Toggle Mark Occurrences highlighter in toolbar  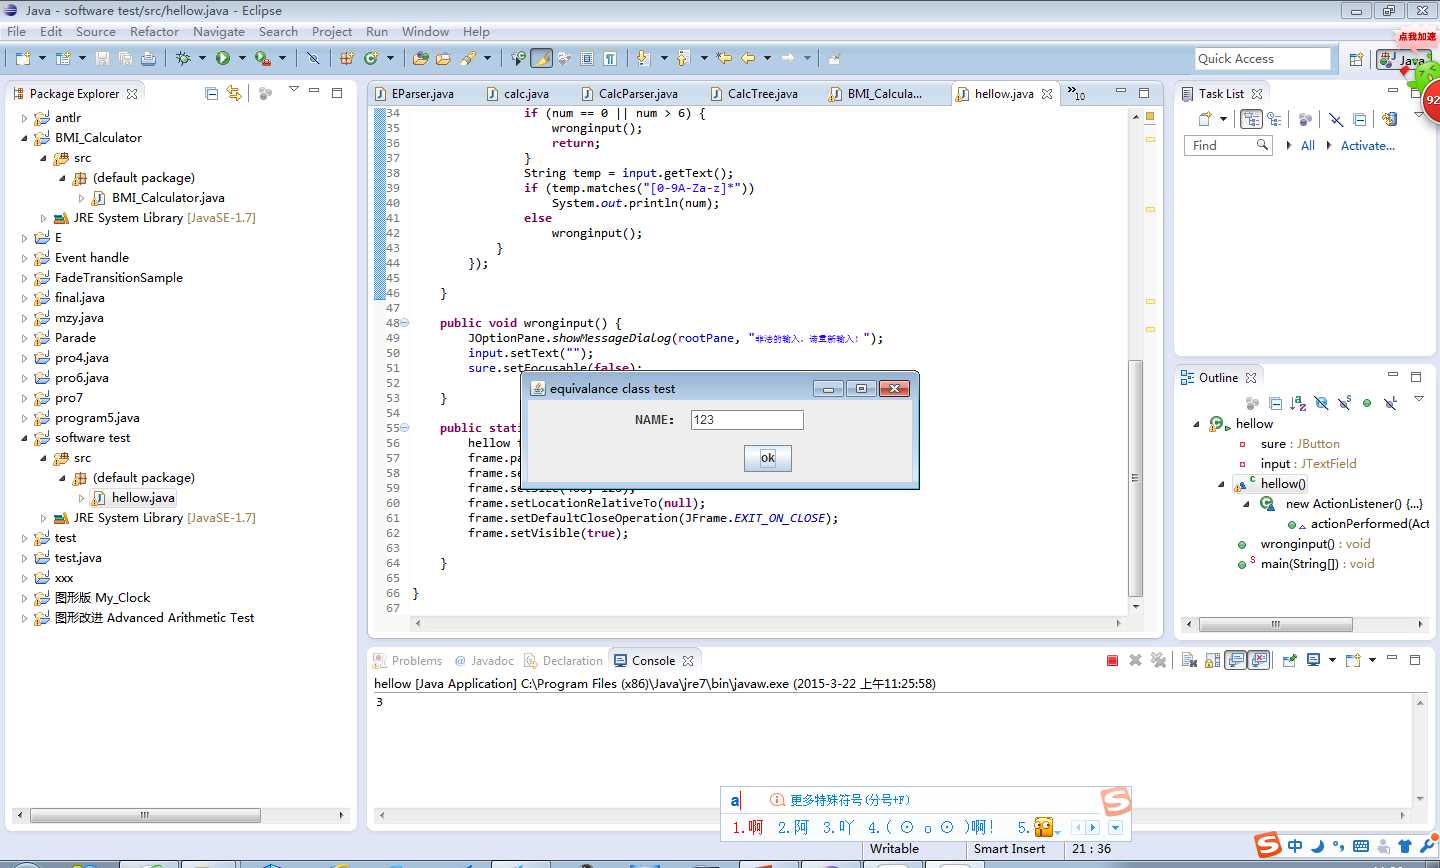[541, 58]
